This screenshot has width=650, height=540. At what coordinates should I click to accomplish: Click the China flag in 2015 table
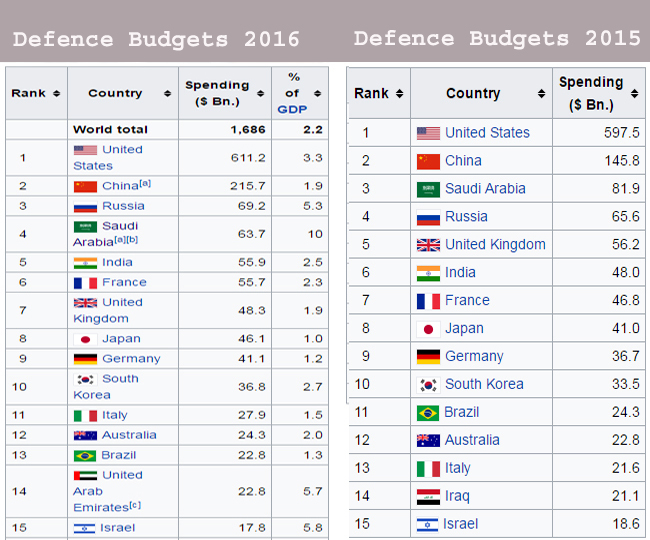click(428, 161)
